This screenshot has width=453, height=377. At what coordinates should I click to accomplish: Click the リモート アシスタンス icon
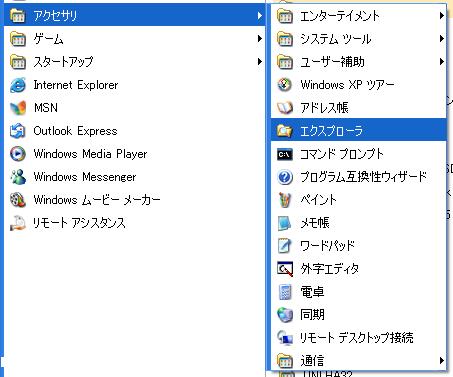[x=18, y=223]
